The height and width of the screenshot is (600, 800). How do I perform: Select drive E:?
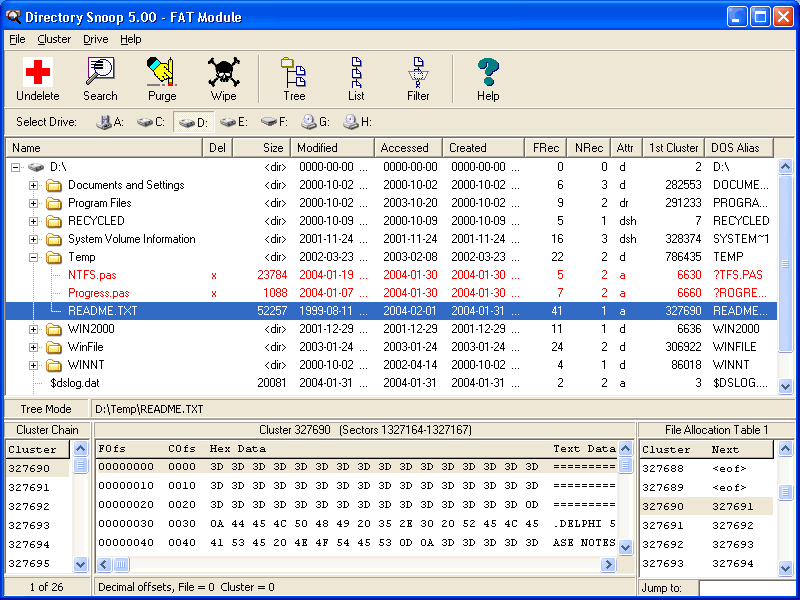(234, 122)
